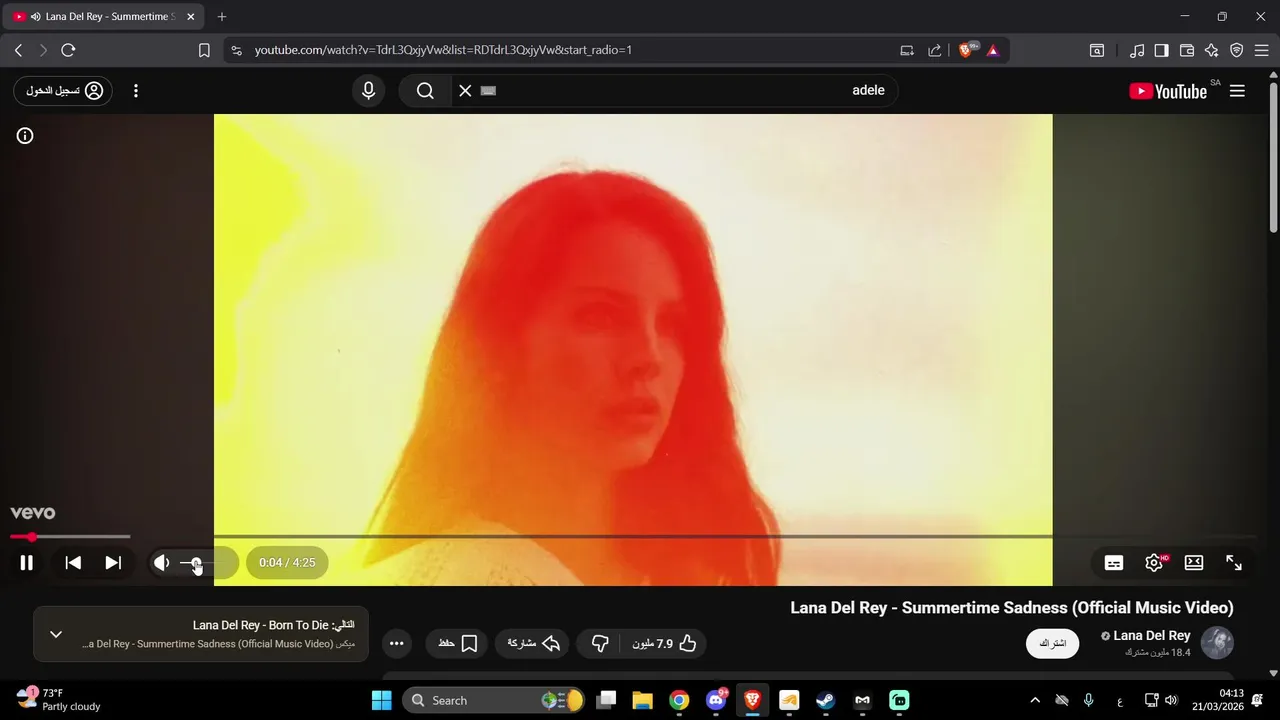Open the tab search toolbar icon
Screen dimensions: 1280x720
pos(1097,50)
